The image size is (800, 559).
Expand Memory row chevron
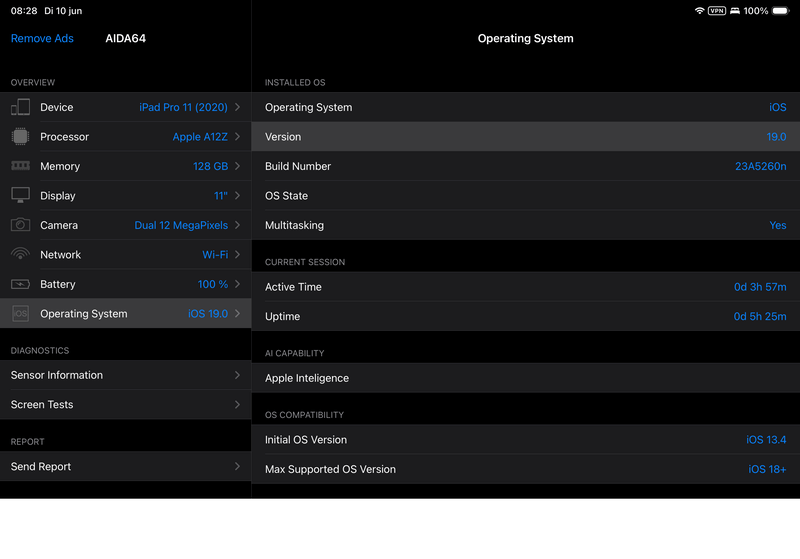pos(237,166)
